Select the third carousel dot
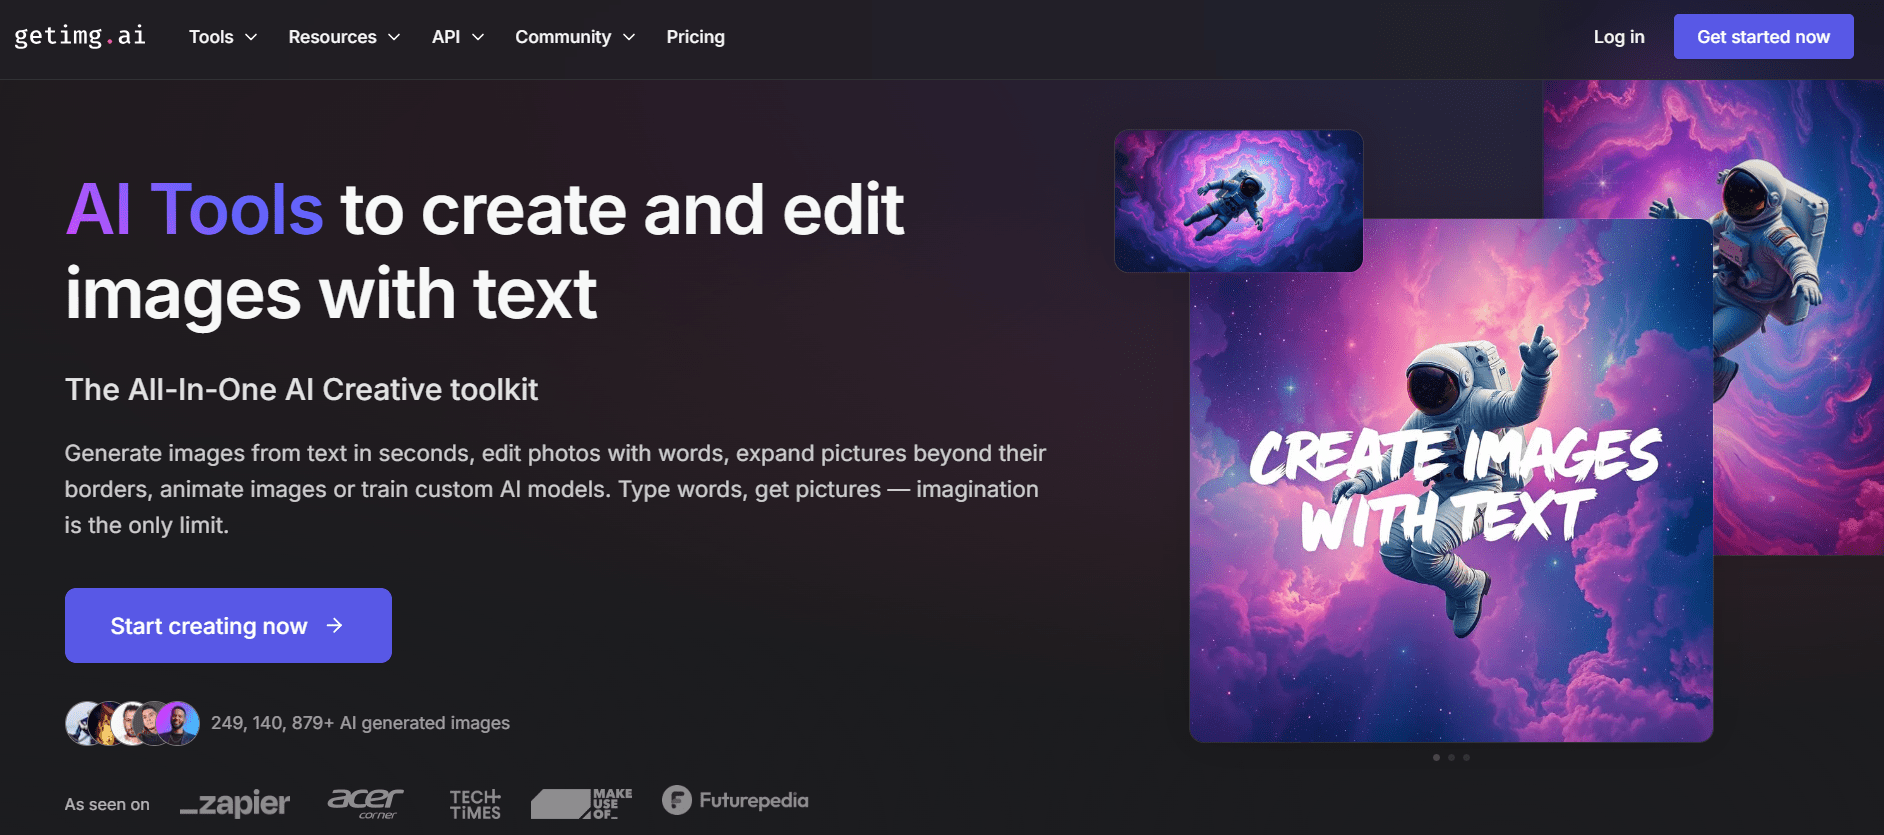This screenshot has width=1884, height=835. click(x=1466, y=757)
